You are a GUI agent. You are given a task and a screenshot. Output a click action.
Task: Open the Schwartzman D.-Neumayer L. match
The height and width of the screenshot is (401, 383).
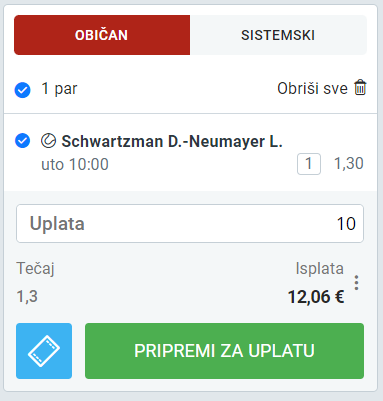172,141
